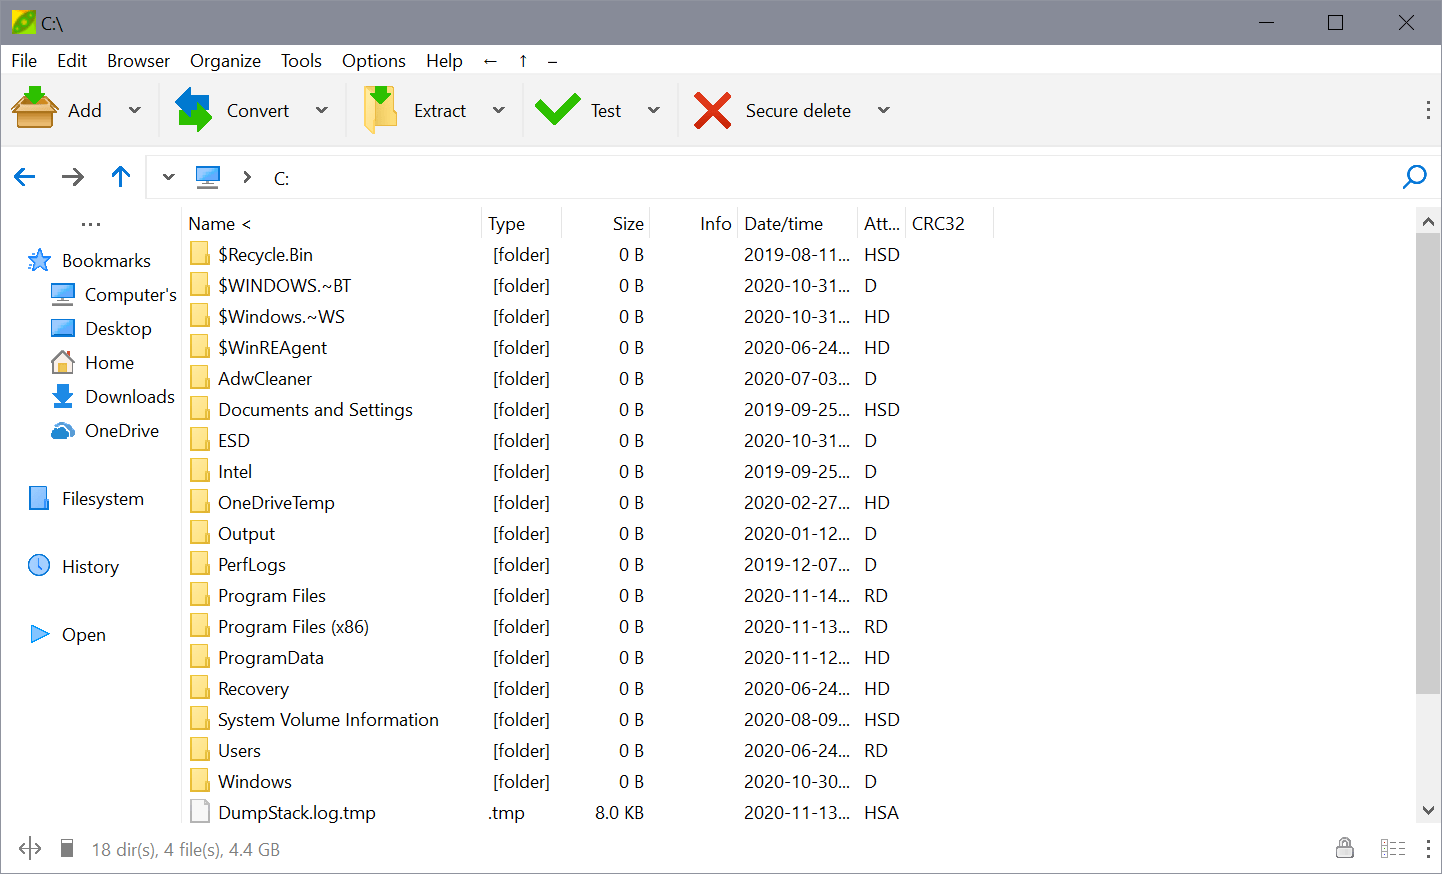
Task: Open the Browser menu
Action: tap(139, 61)
